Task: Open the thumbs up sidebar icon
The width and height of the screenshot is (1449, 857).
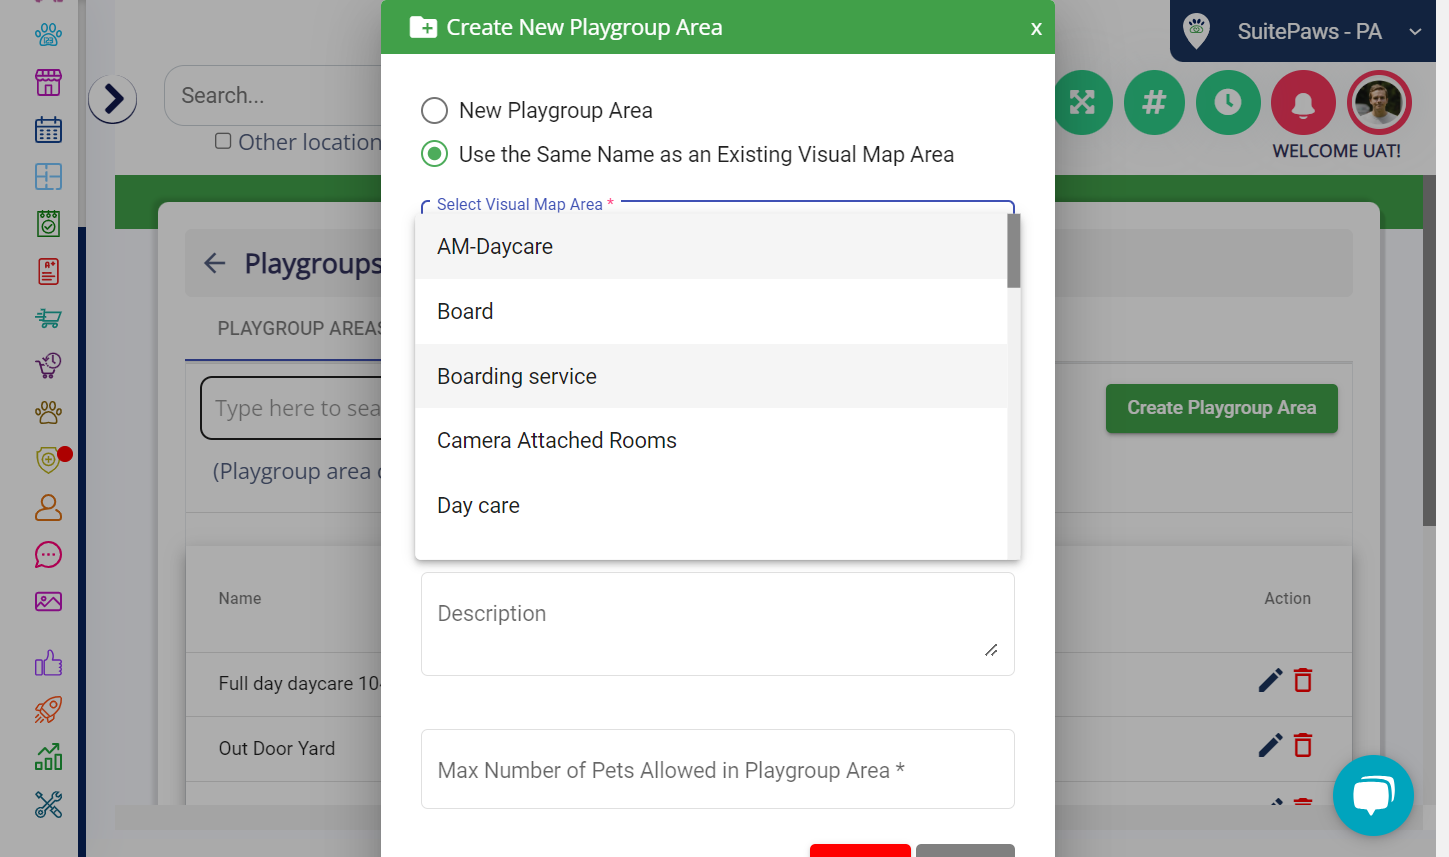Action: click(x=48, y=663)
